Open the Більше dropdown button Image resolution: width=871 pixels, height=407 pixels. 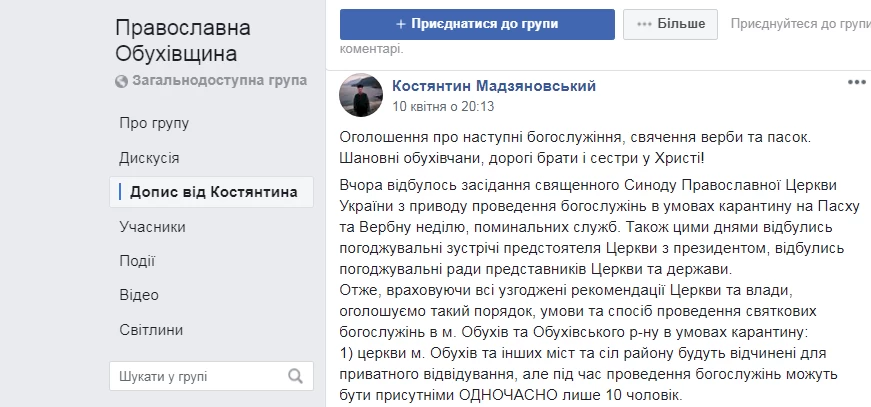coord(670,24)
